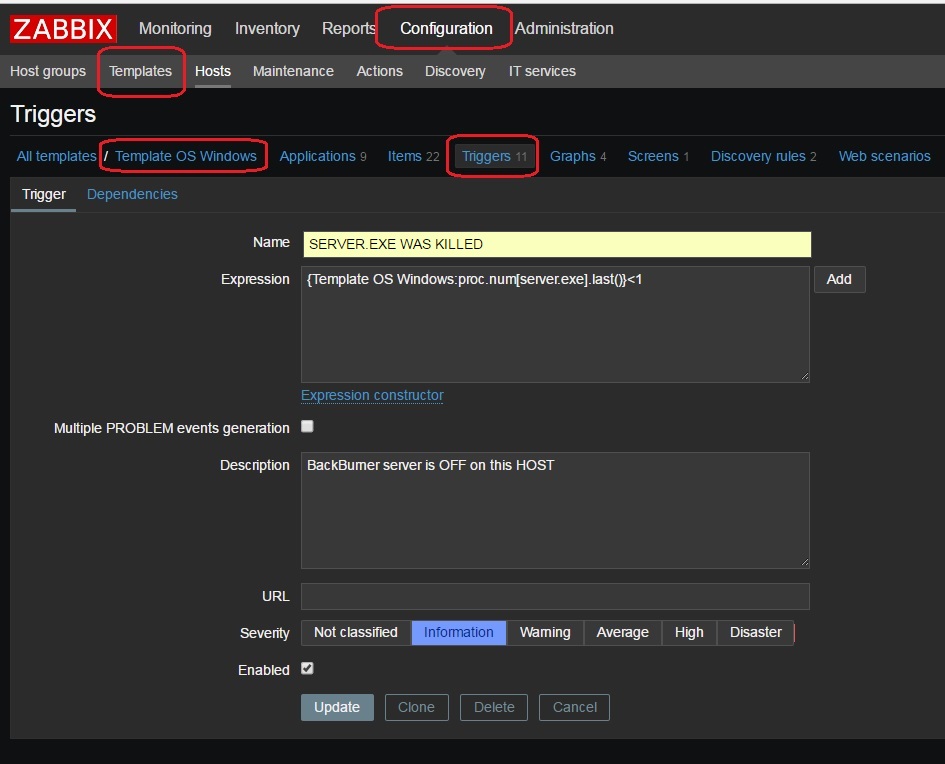Set severity to Disaster
Viewport: 945px width, 764px height.
[756, 633]
